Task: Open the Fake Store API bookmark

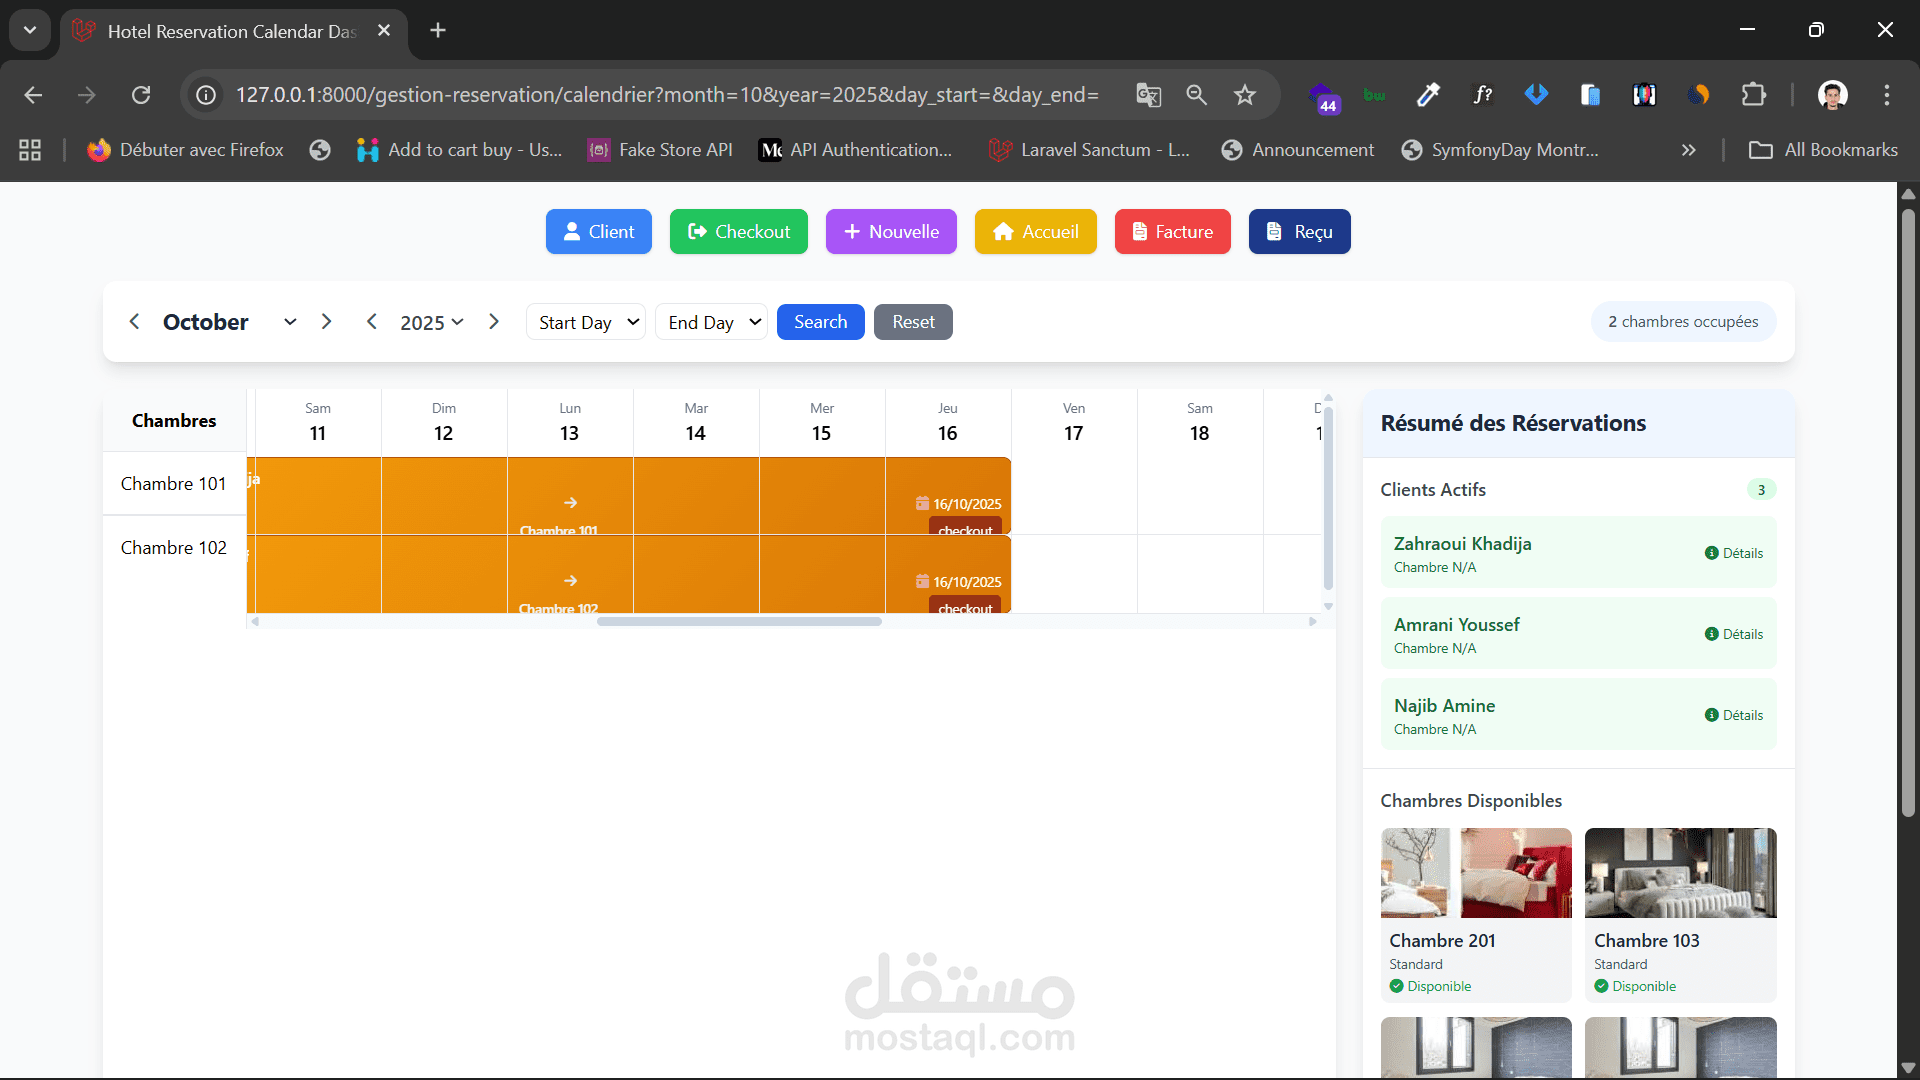Action: 660,150
